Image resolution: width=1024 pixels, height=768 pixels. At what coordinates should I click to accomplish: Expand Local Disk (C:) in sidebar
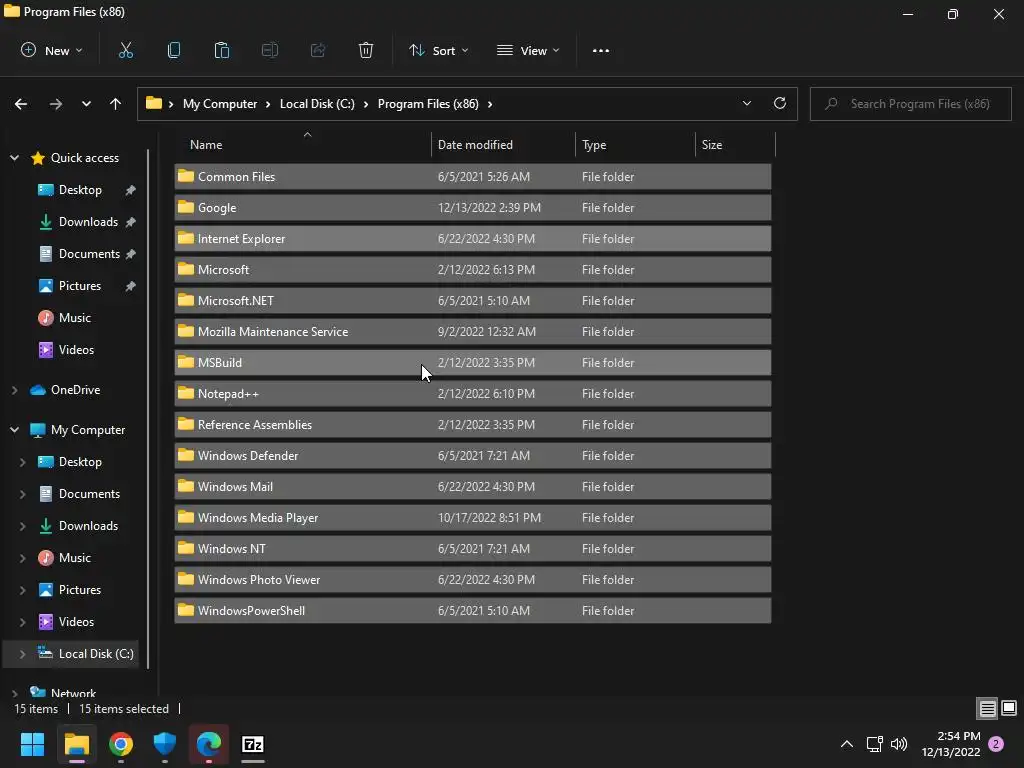(22, 654)
